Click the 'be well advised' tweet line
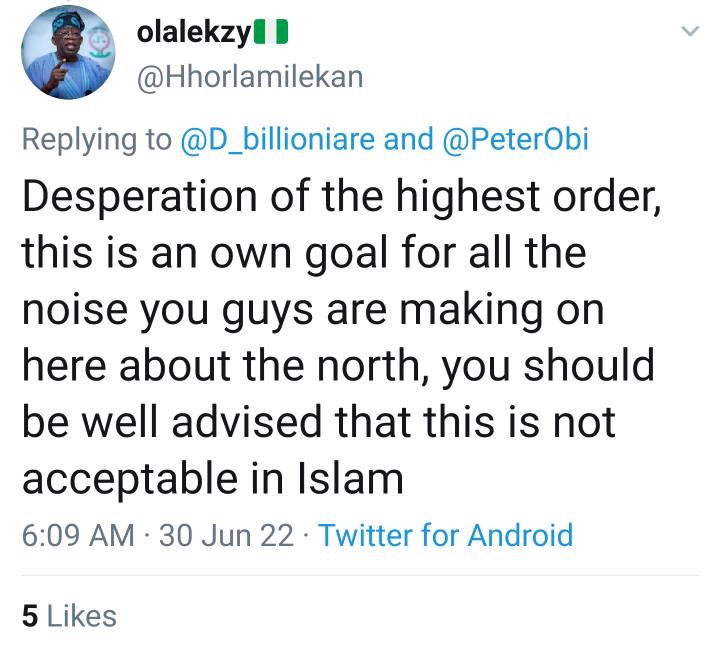Image resolution: width=720 pixels, height=651 pixels. point(318,423)
